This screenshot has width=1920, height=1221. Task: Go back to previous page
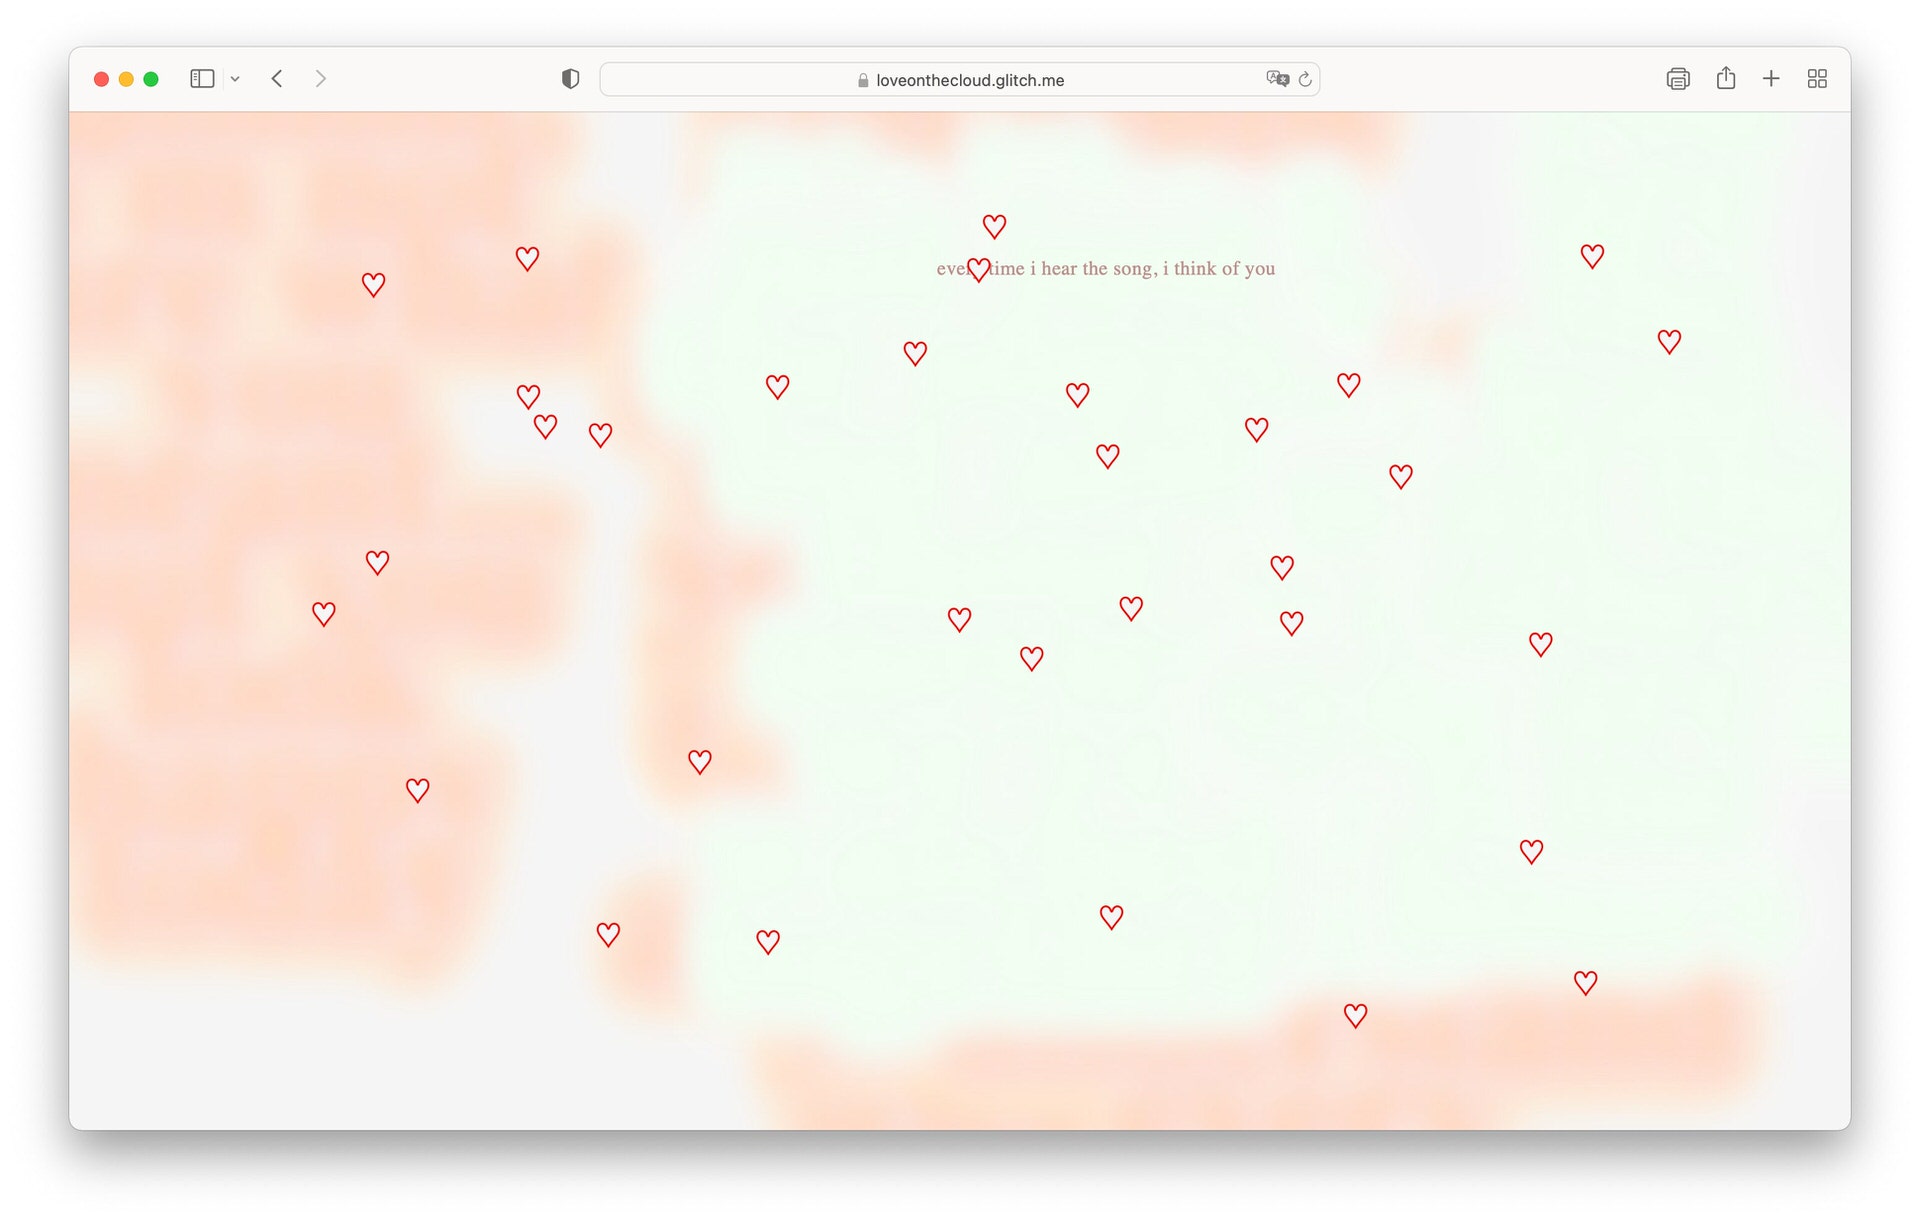[x=277, y=79]
